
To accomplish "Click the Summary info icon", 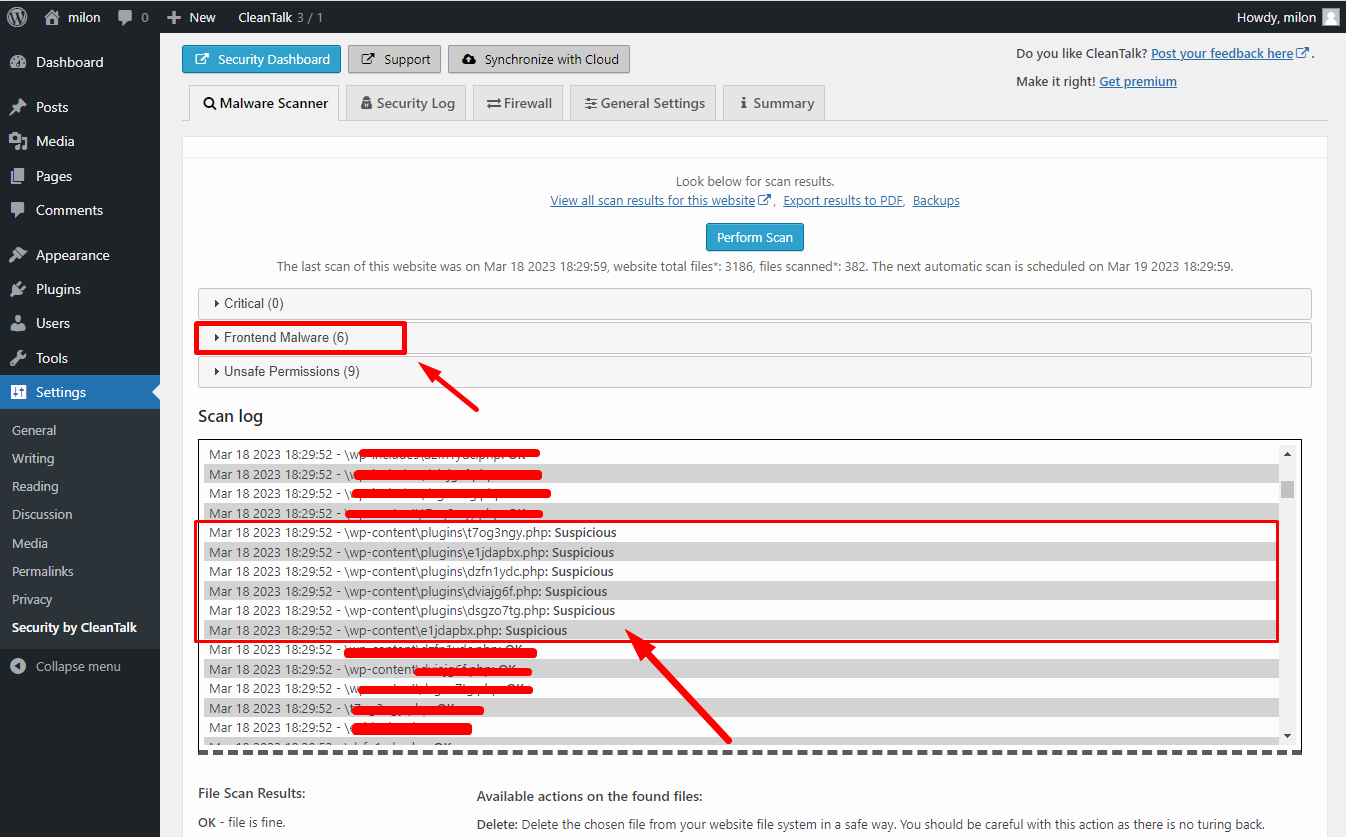I will tap(743, 103).
